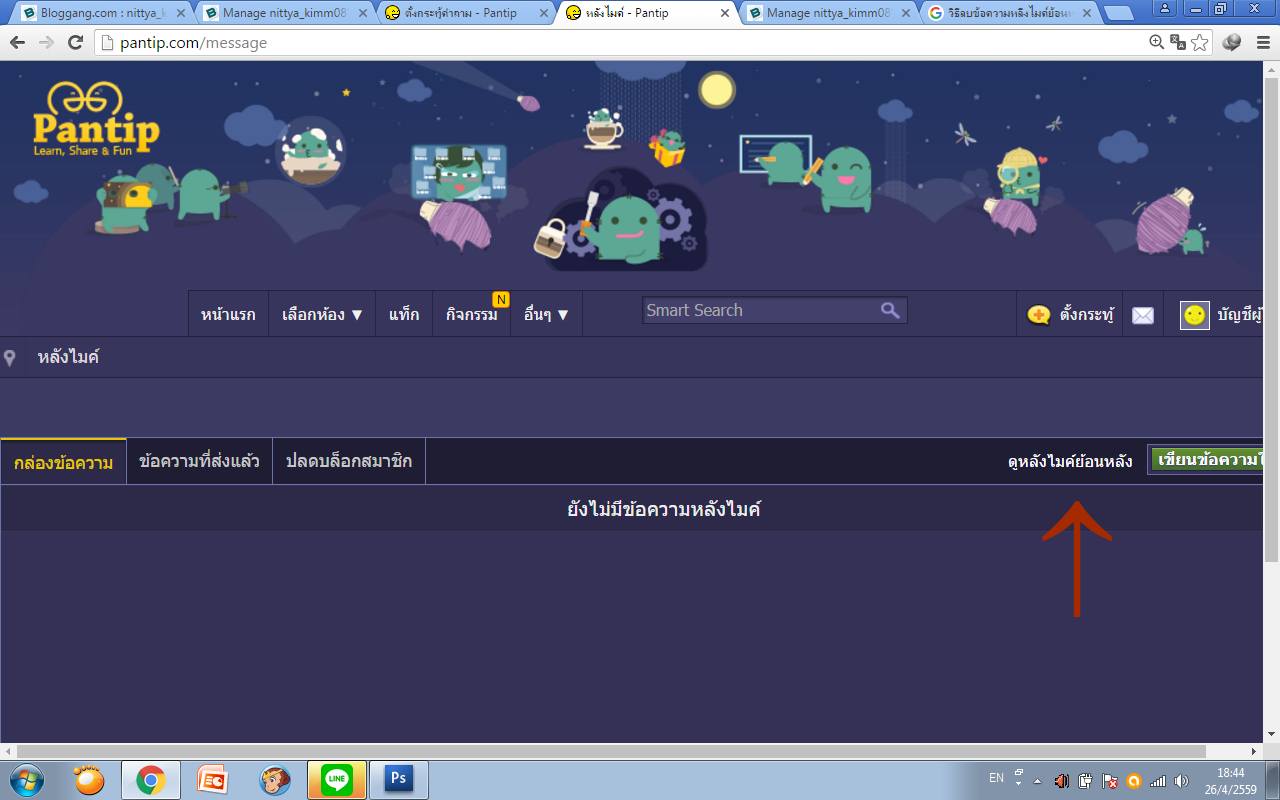Select the กล่องข้อความ inbox tab
The width and height of the screenshot is (1280, 800).
63,462
